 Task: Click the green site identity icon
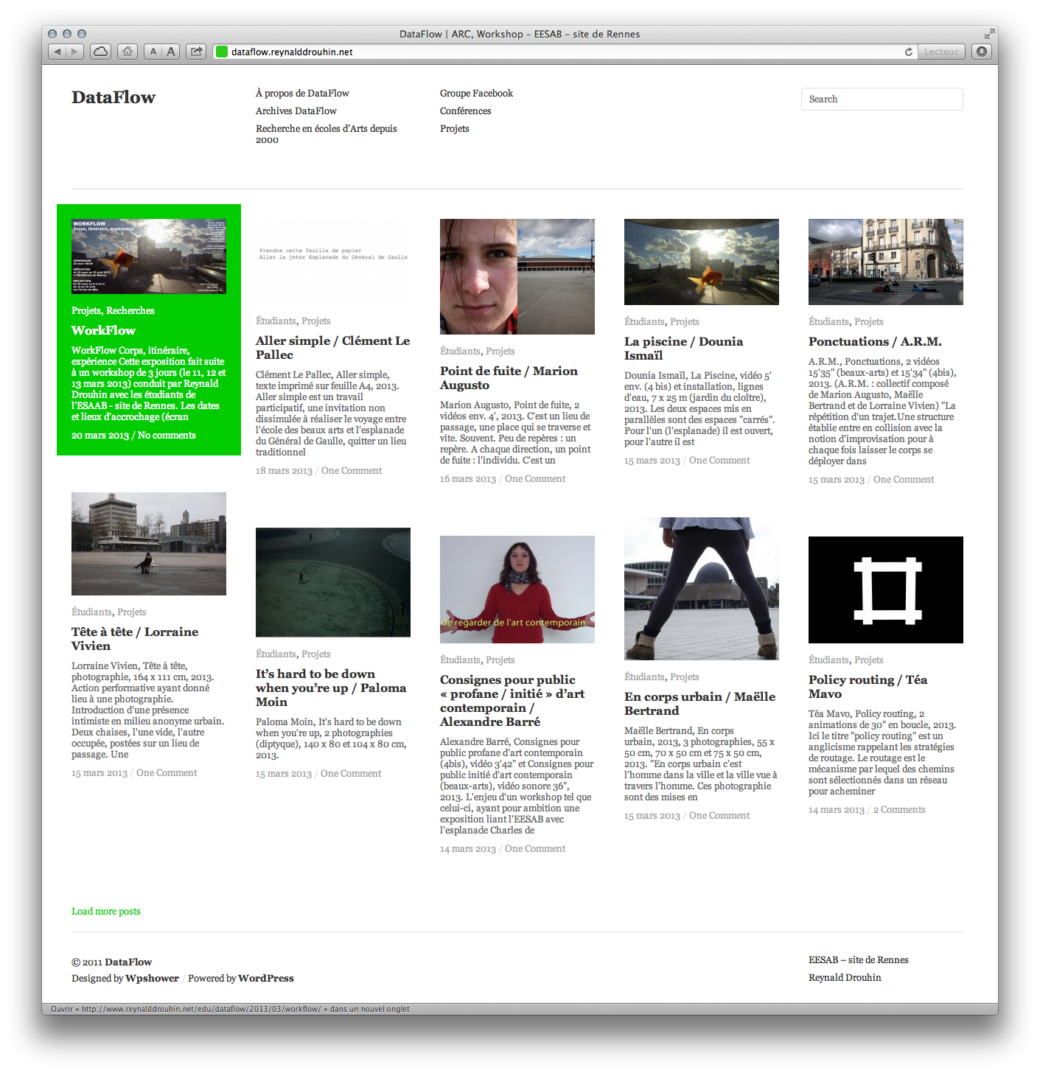pyautogui.click(x=222, y=51)
